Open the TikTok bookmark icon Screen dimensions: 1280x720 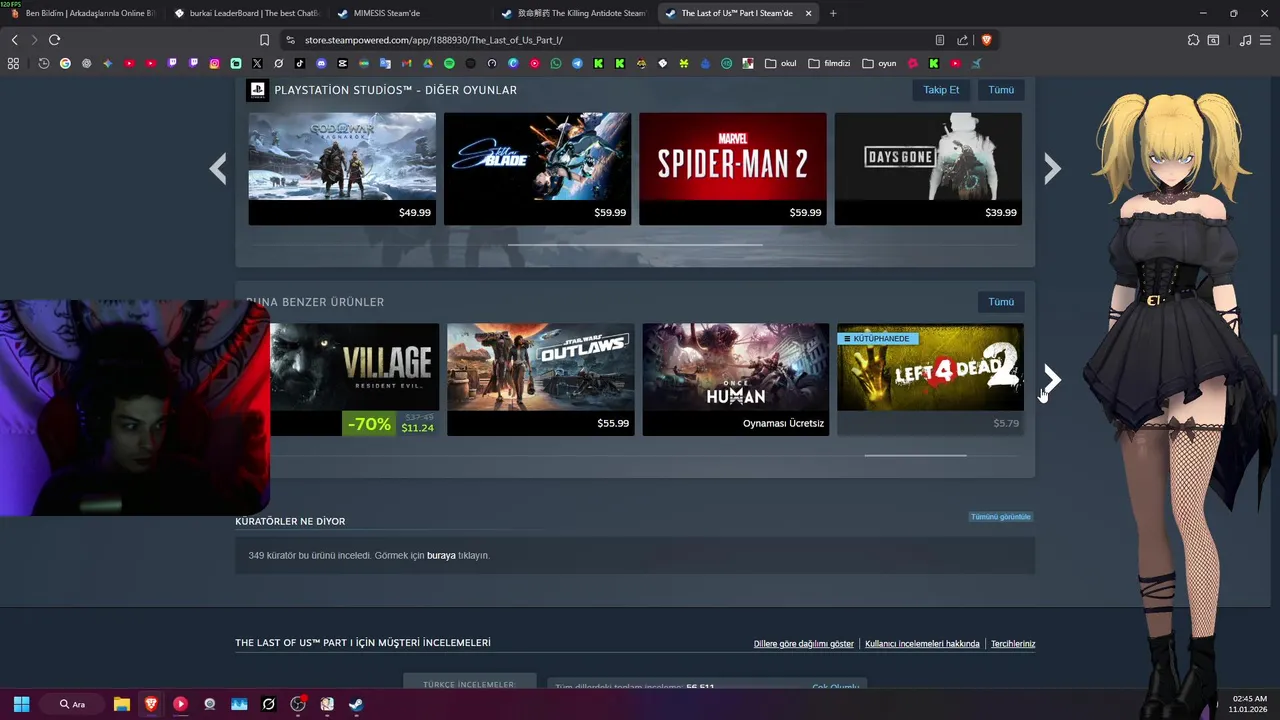coord(300,63)
